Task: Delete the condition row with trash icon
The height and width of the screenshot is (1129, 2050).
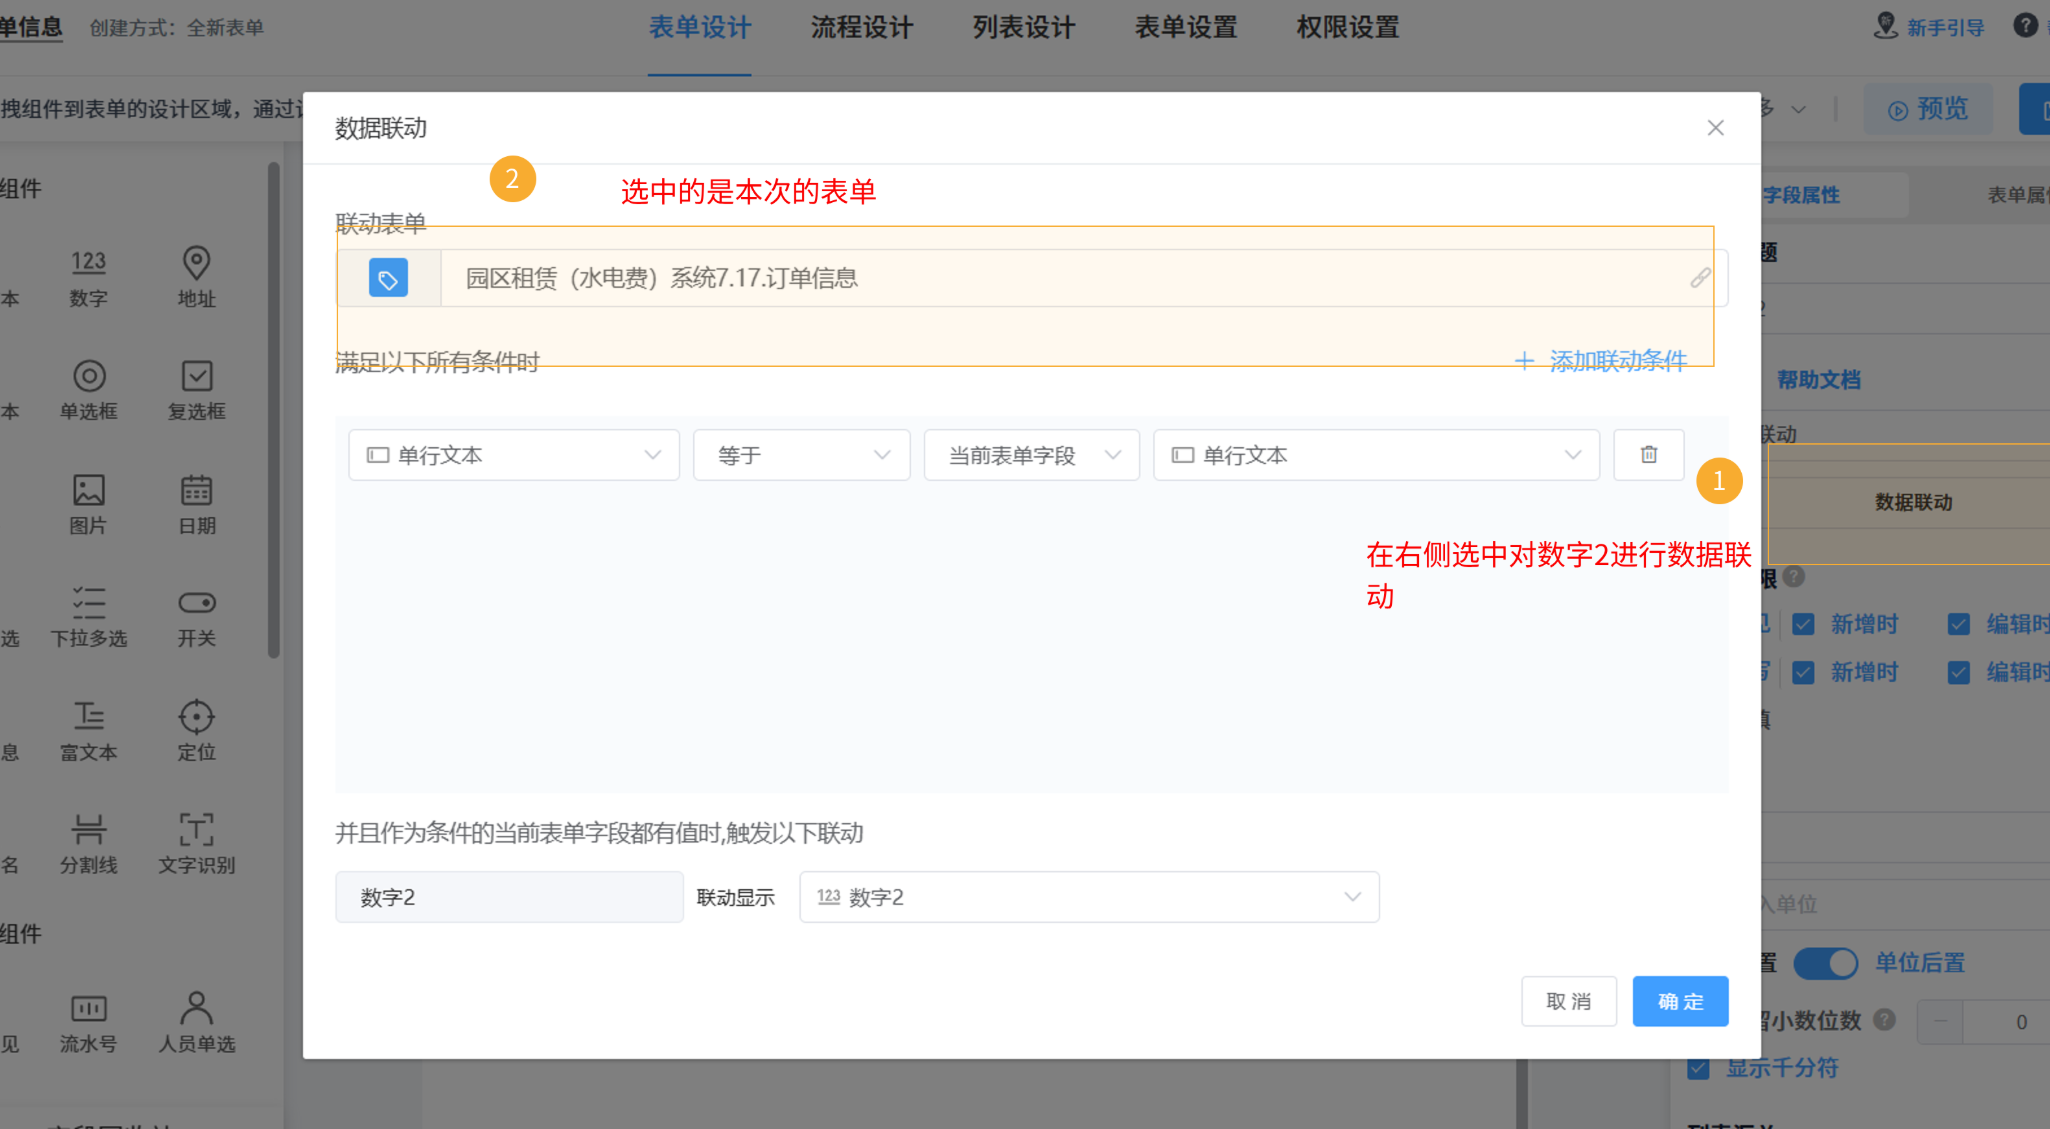Action: (x=1649, y=455)
